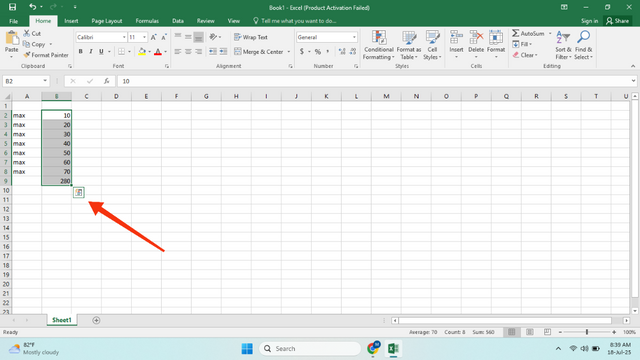Viewport: 640px width, 360px height.
Task: Click the zoom slider handle
Action: pos(587,332)
